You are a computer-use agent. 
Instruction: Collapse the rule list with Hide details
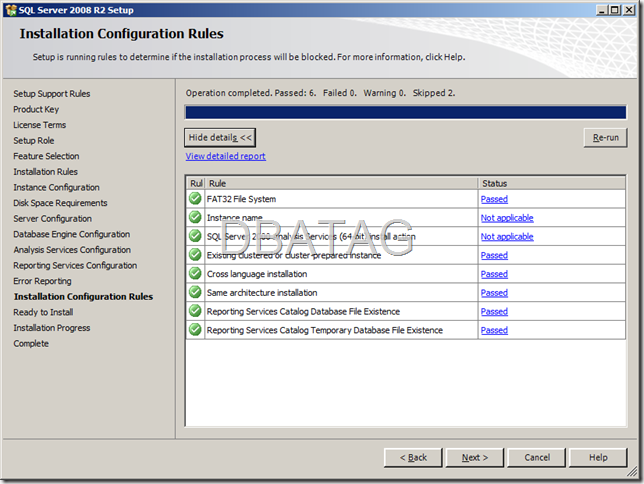tap(220, 137)
